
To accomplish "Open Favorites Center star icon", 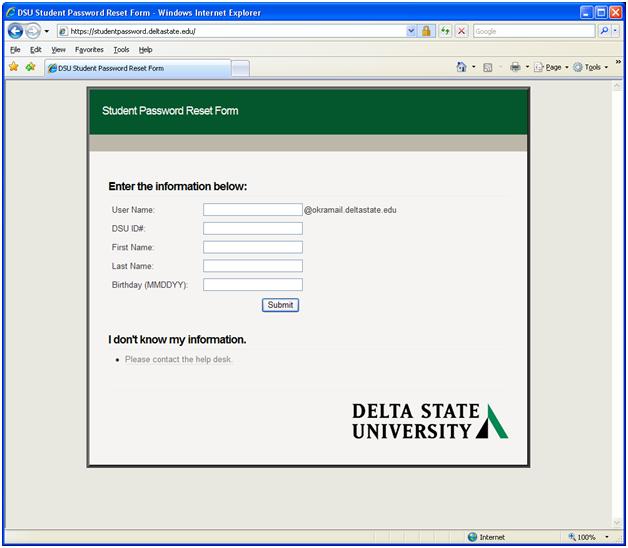I will (x=14, y=67).
